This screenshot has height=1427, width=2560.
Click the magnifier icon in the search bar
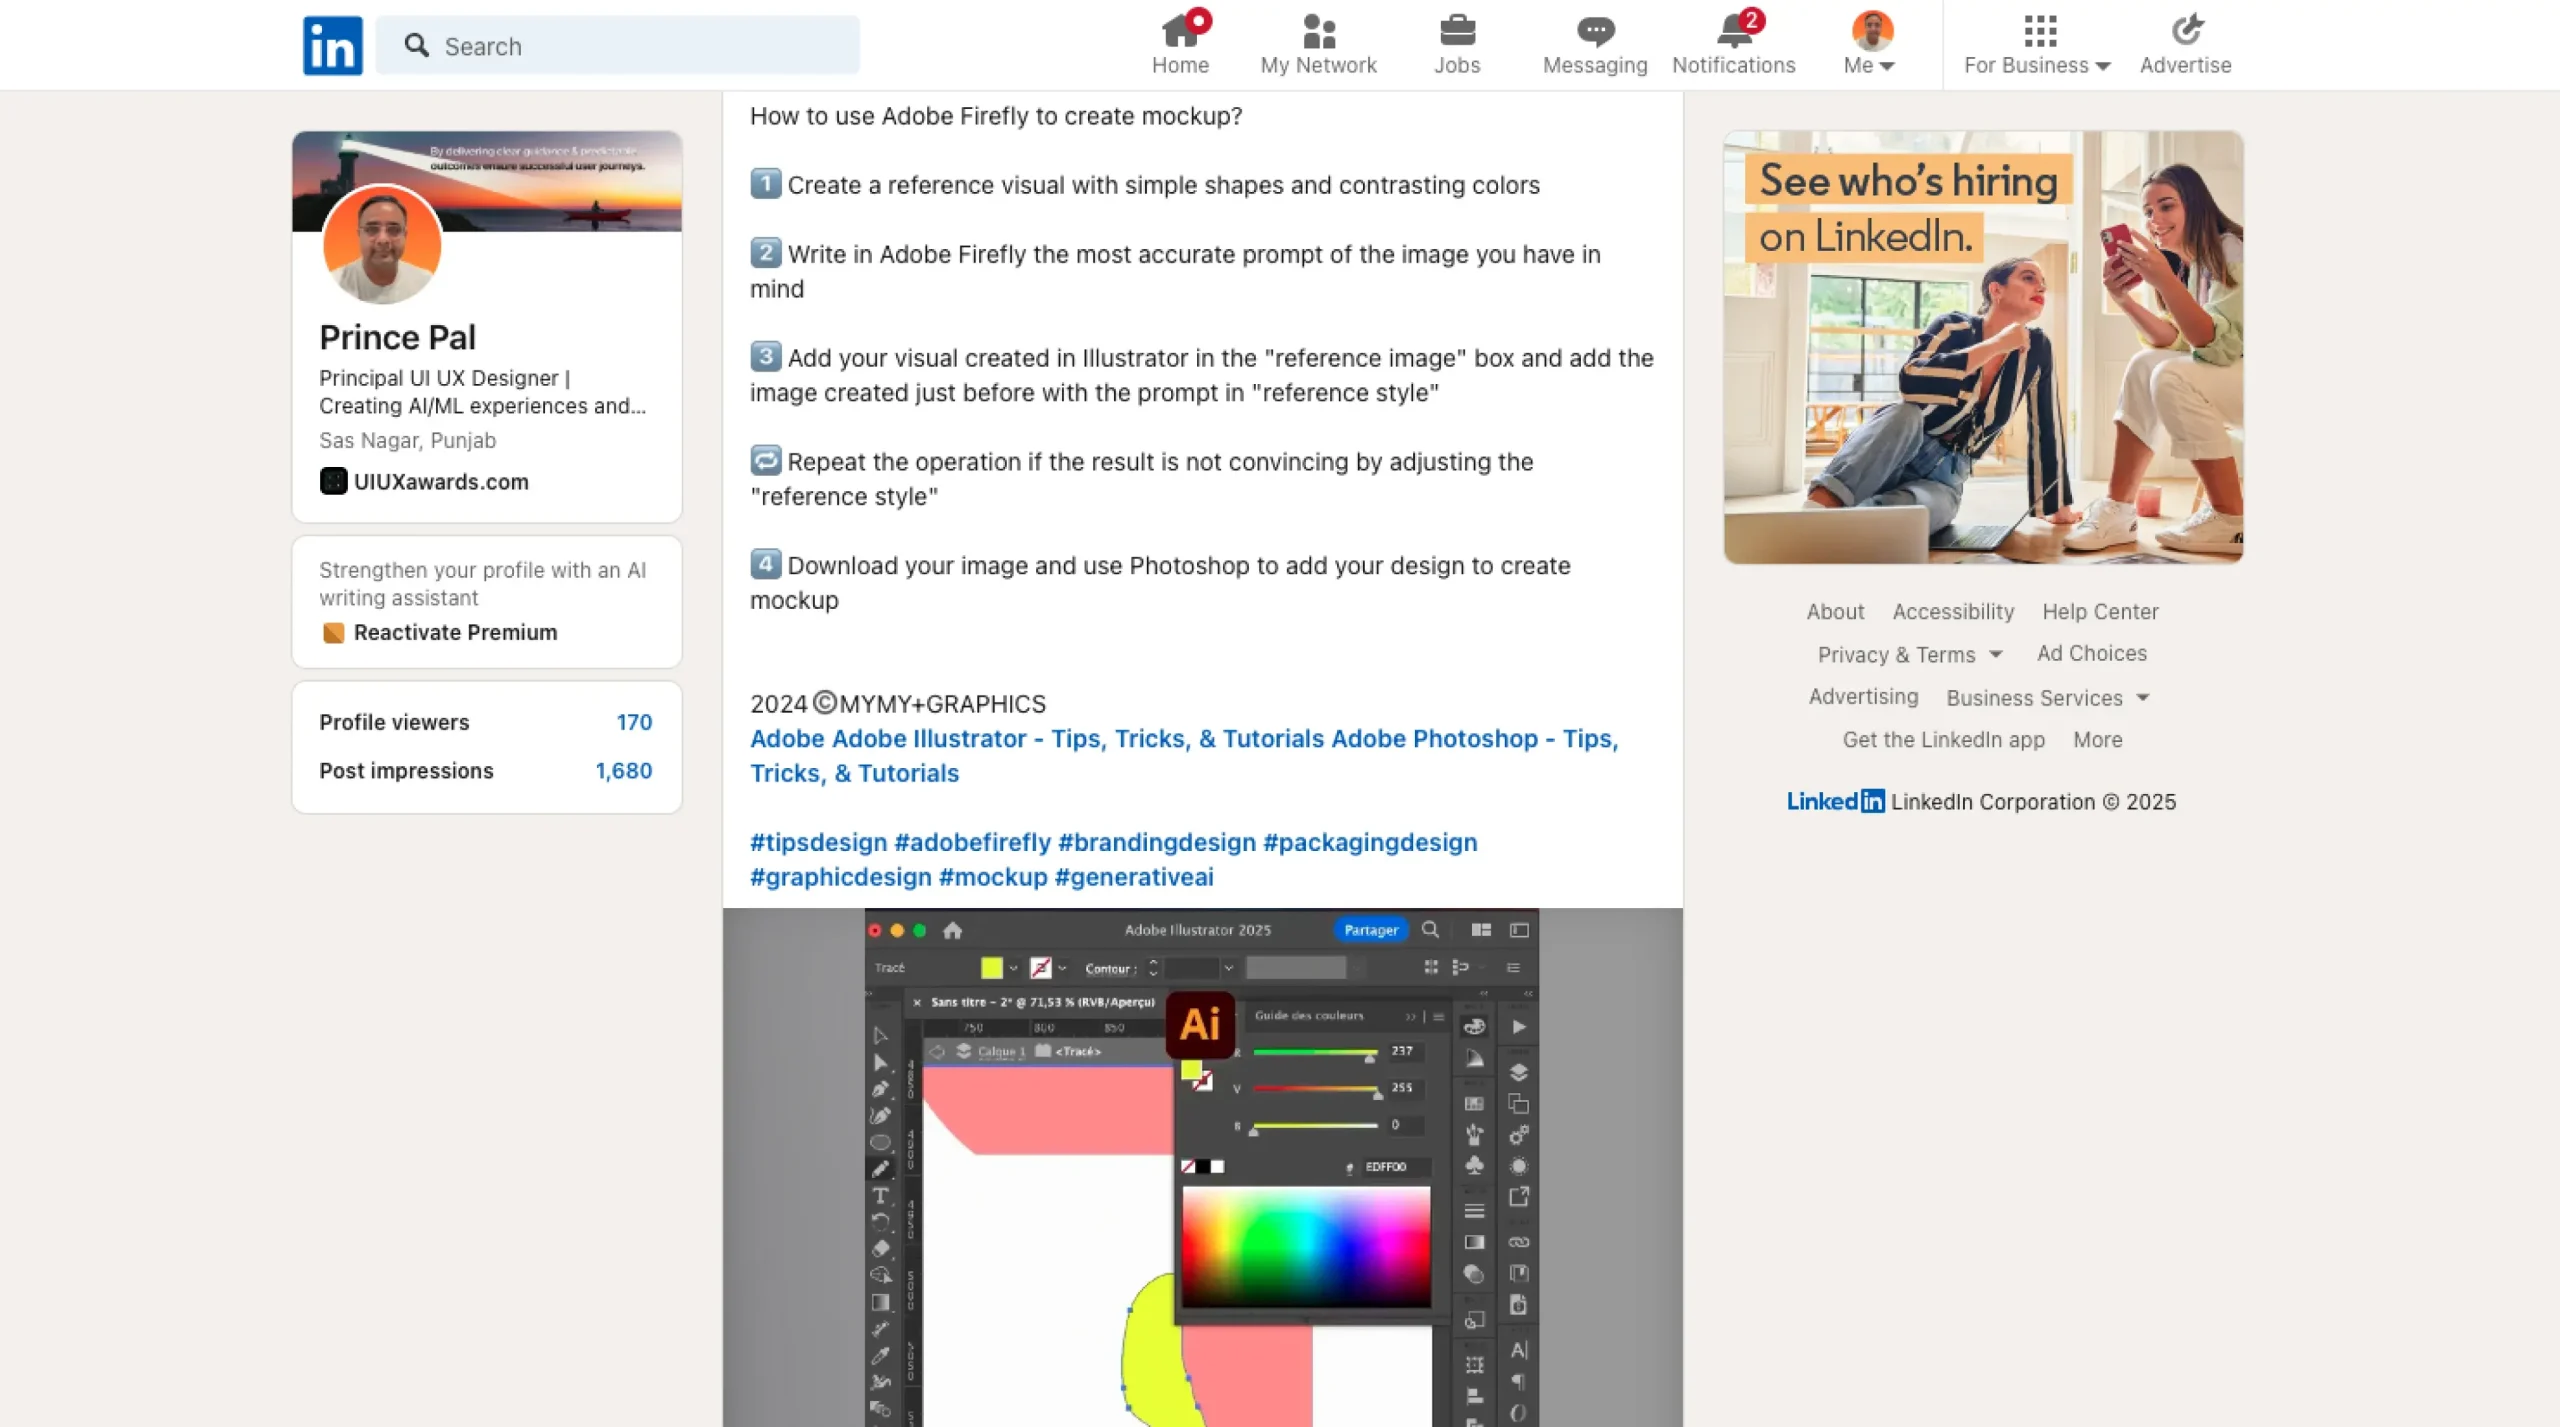click(x=416, y=46)
